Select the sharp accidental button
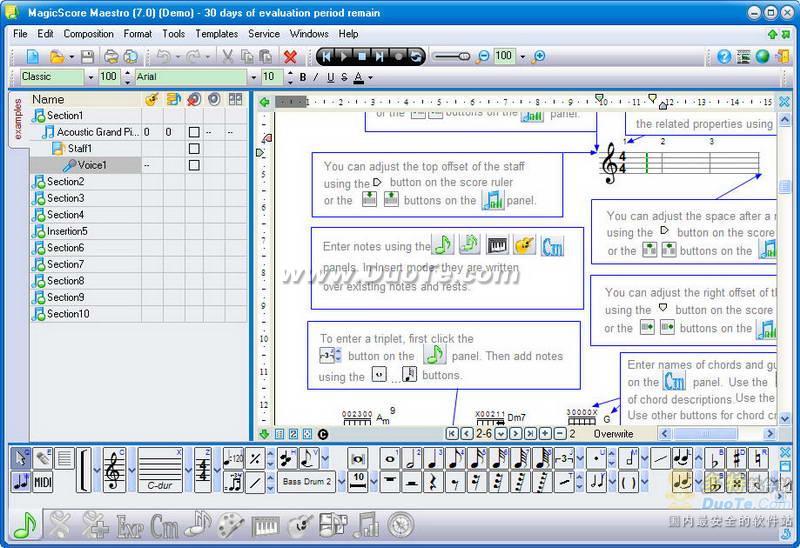 click(x=736, y=459)
